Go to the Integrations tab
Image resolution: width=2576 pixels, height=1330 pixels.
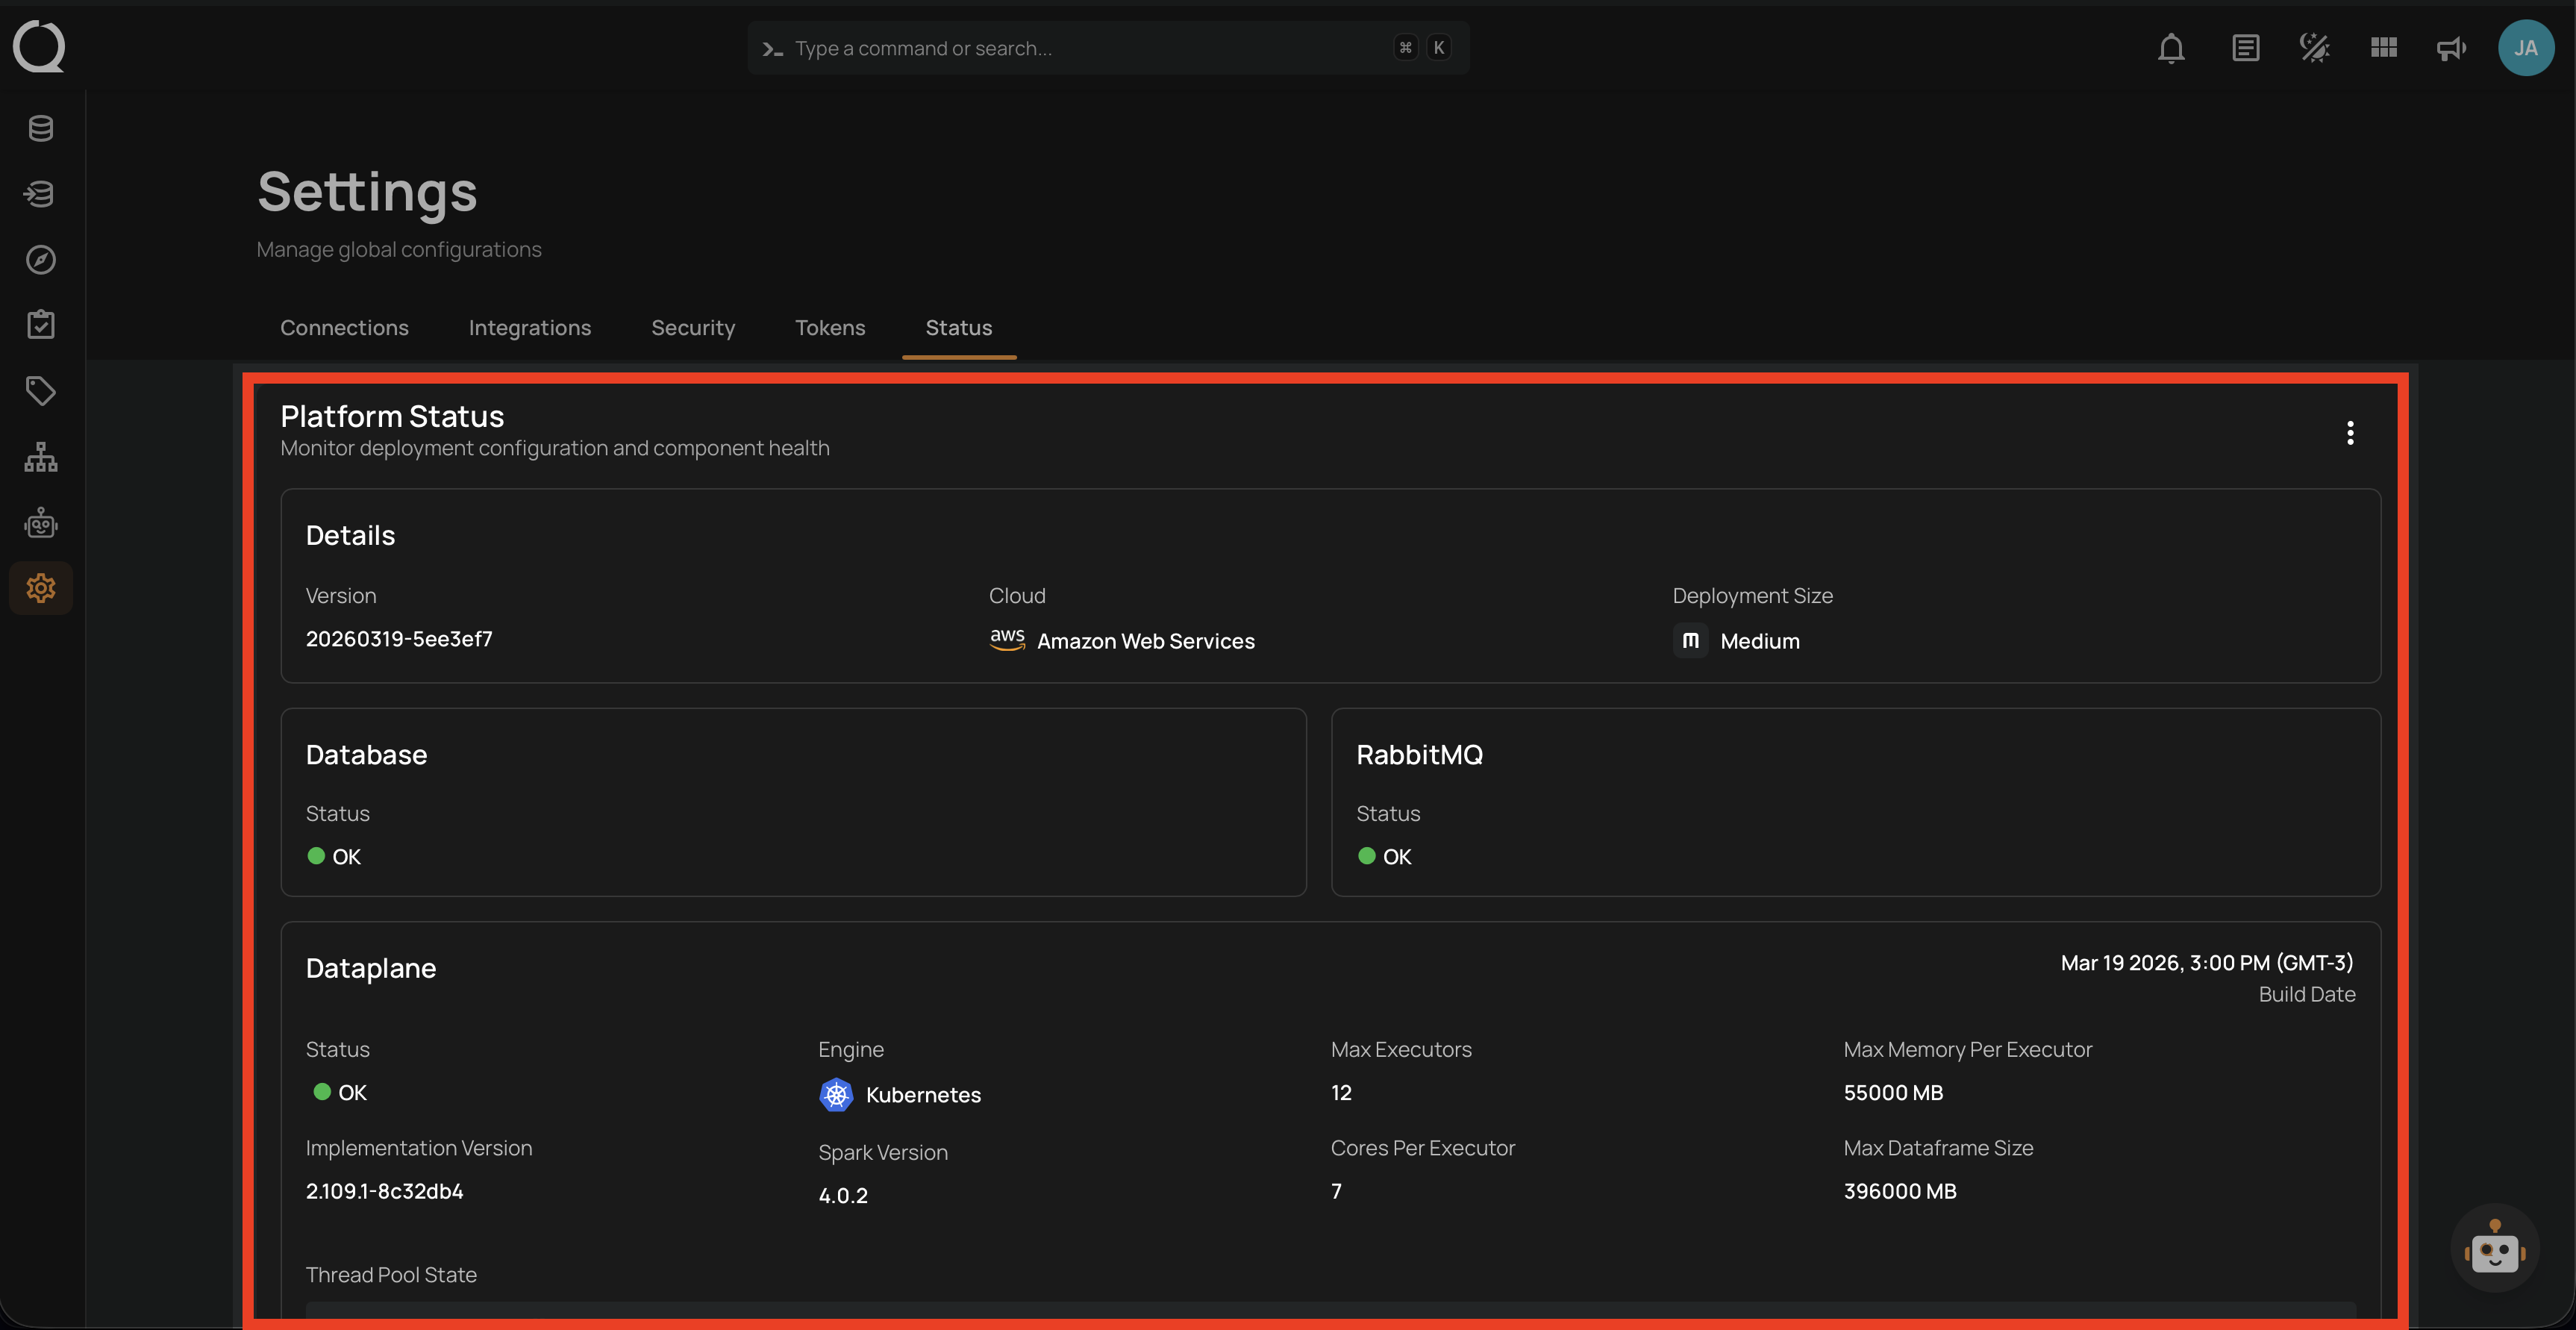coord(530,328)
